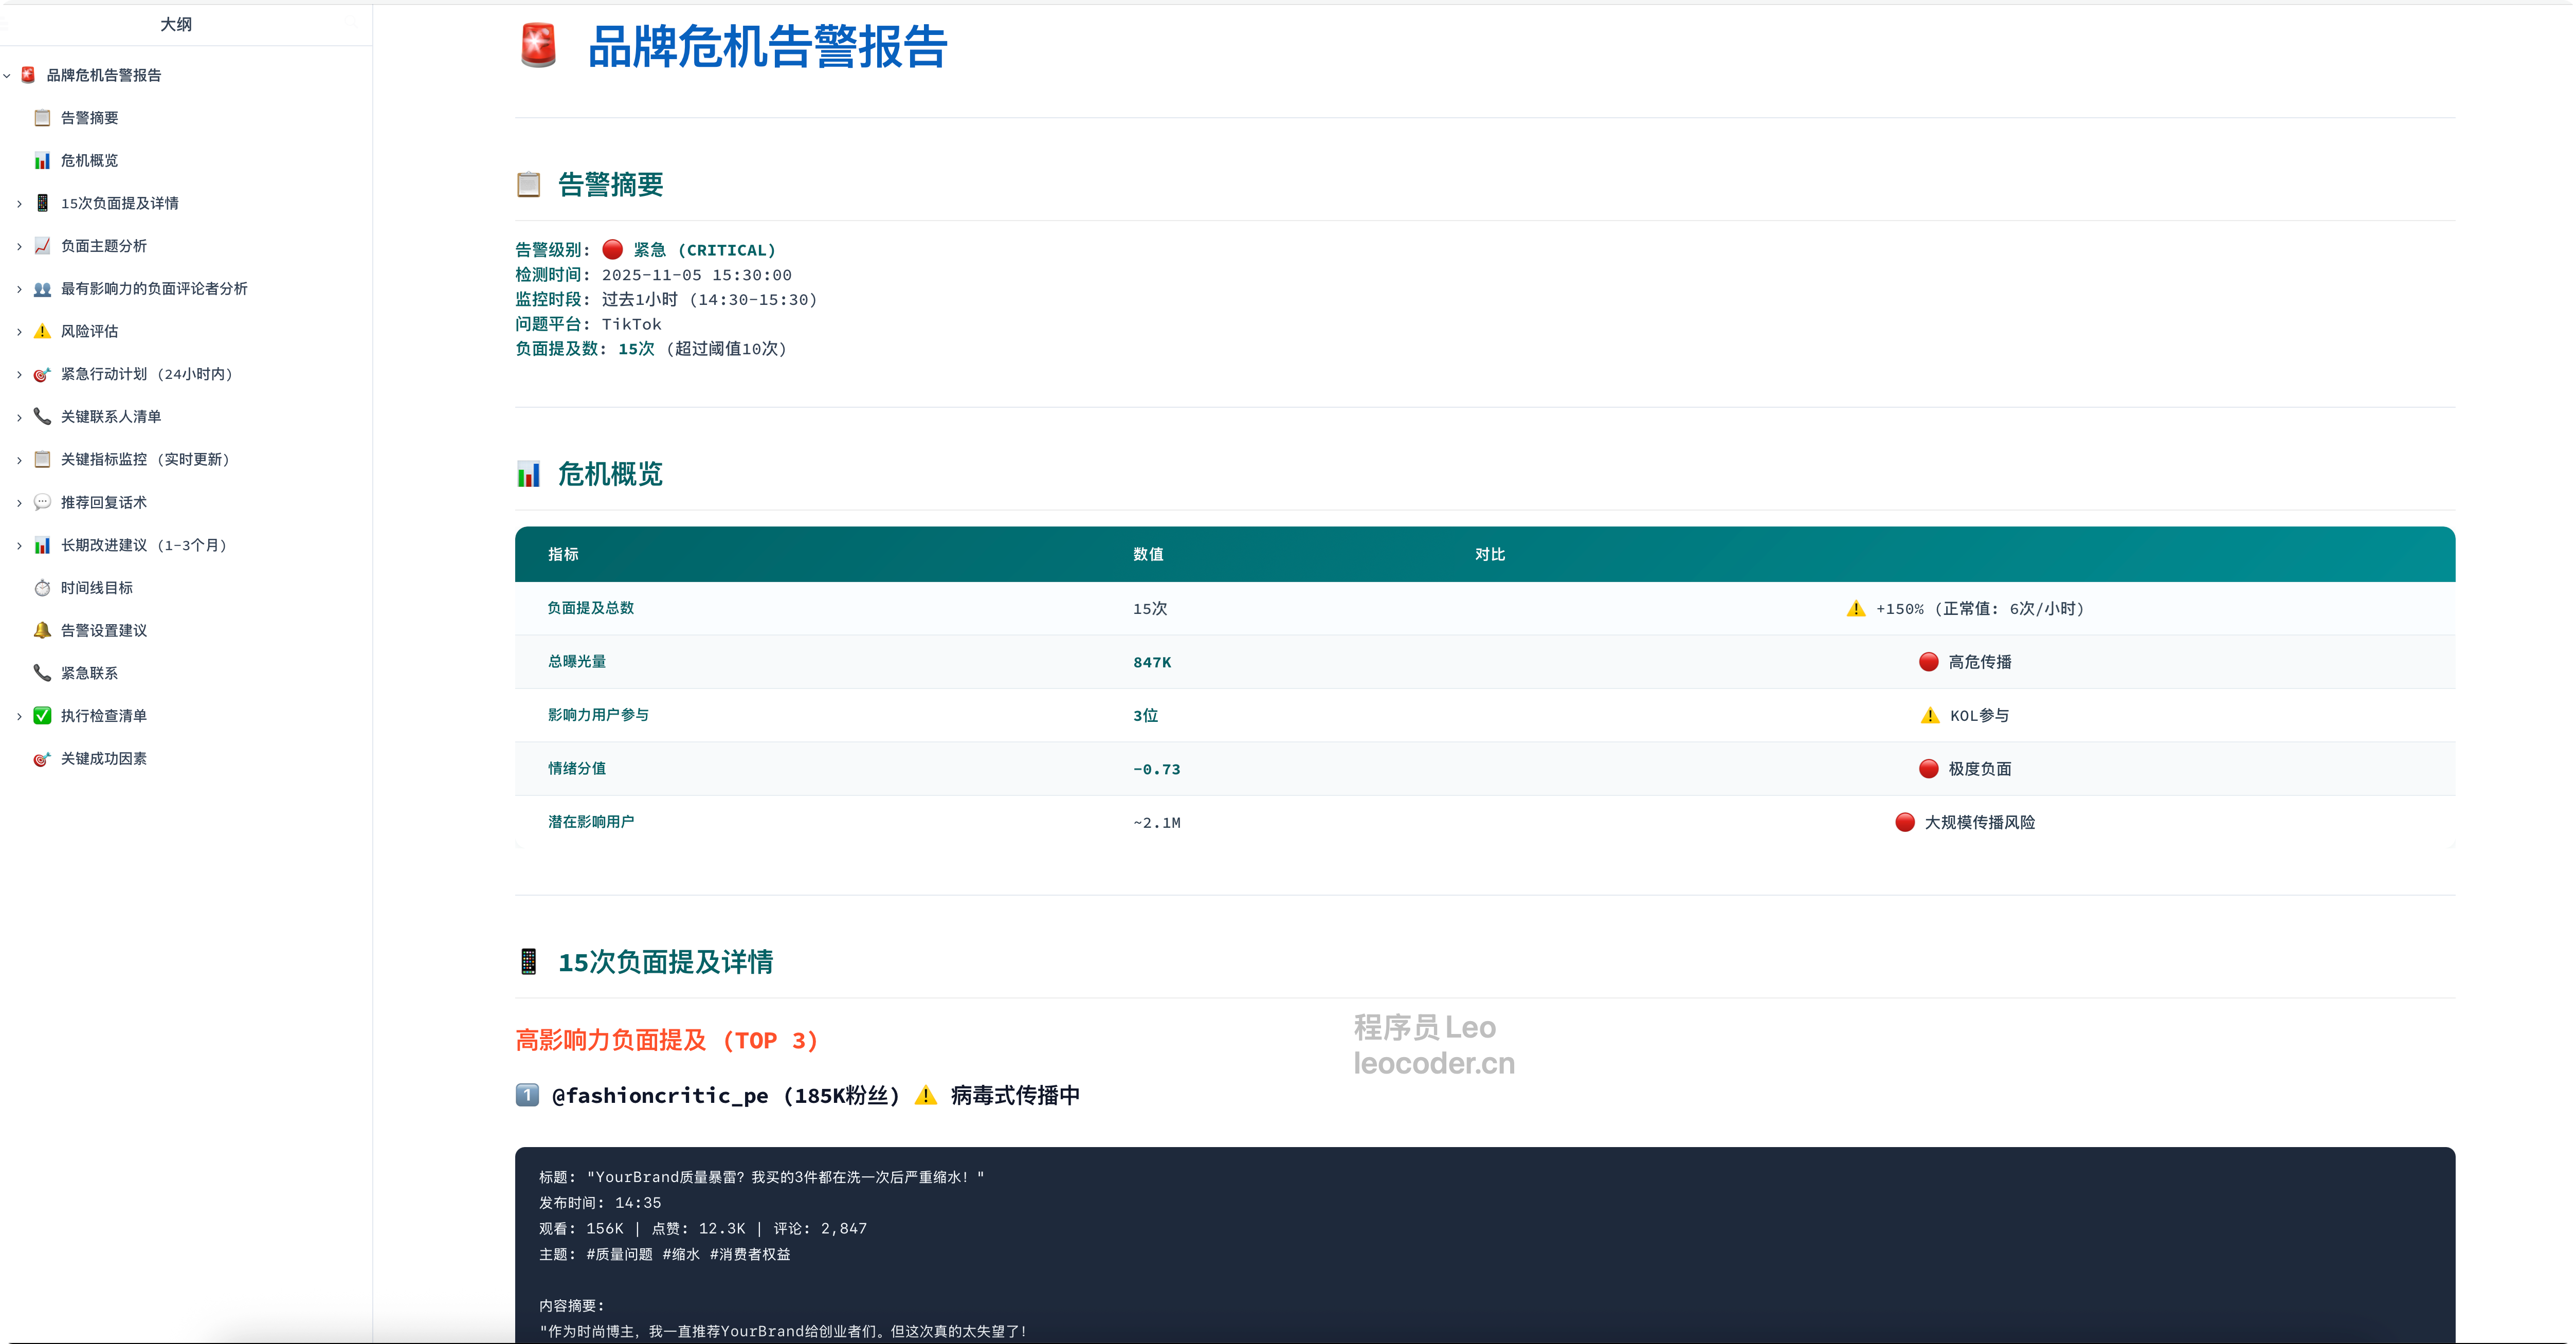The image size is (2576, 1344).
Task: Click the stopwatch icon for 时间线目标
Action: pos(42,588)
